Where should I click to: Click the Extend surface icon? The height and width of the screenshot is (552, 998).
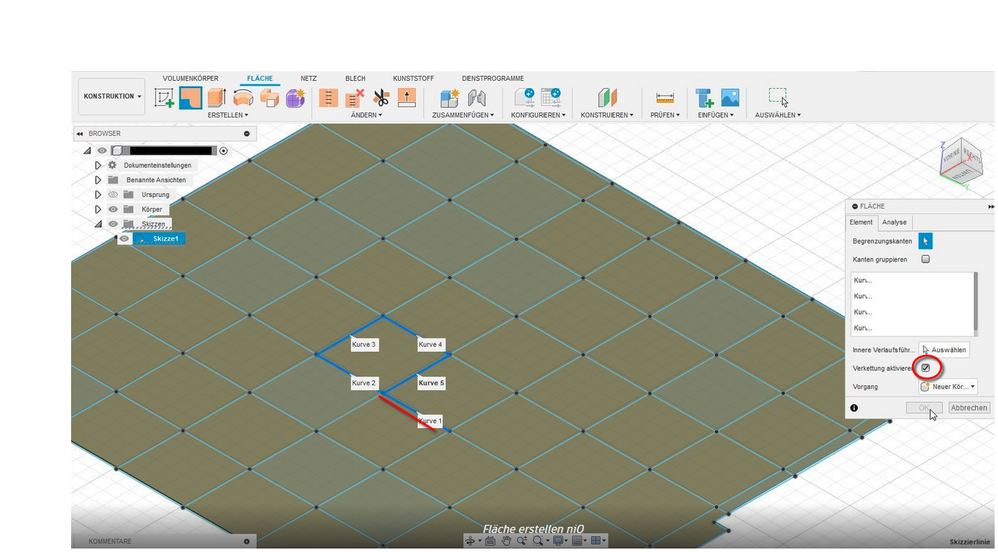click(406, 97)
